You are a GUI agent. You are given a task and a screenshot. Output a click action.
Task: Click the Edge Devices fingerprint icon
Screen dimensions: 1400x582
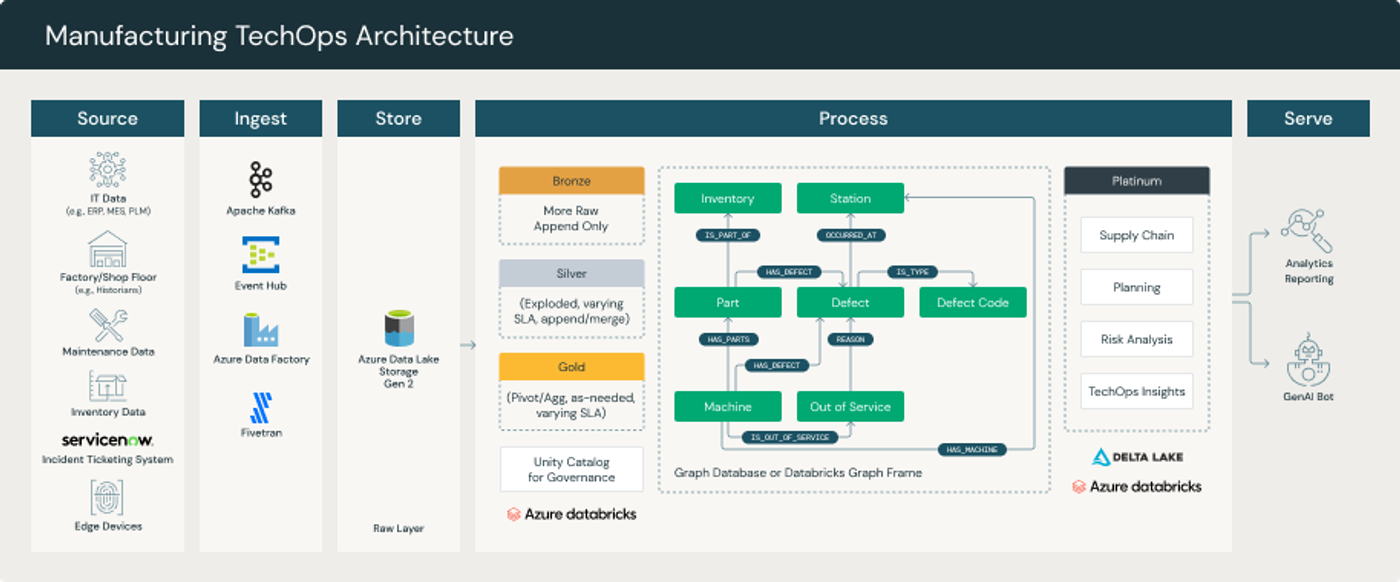point(108,498)
